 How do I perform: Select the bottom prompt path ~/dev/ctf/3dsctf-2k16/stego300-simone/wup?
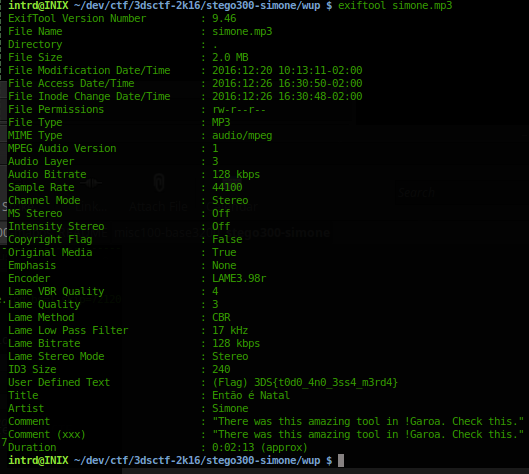tap(197, 461)
